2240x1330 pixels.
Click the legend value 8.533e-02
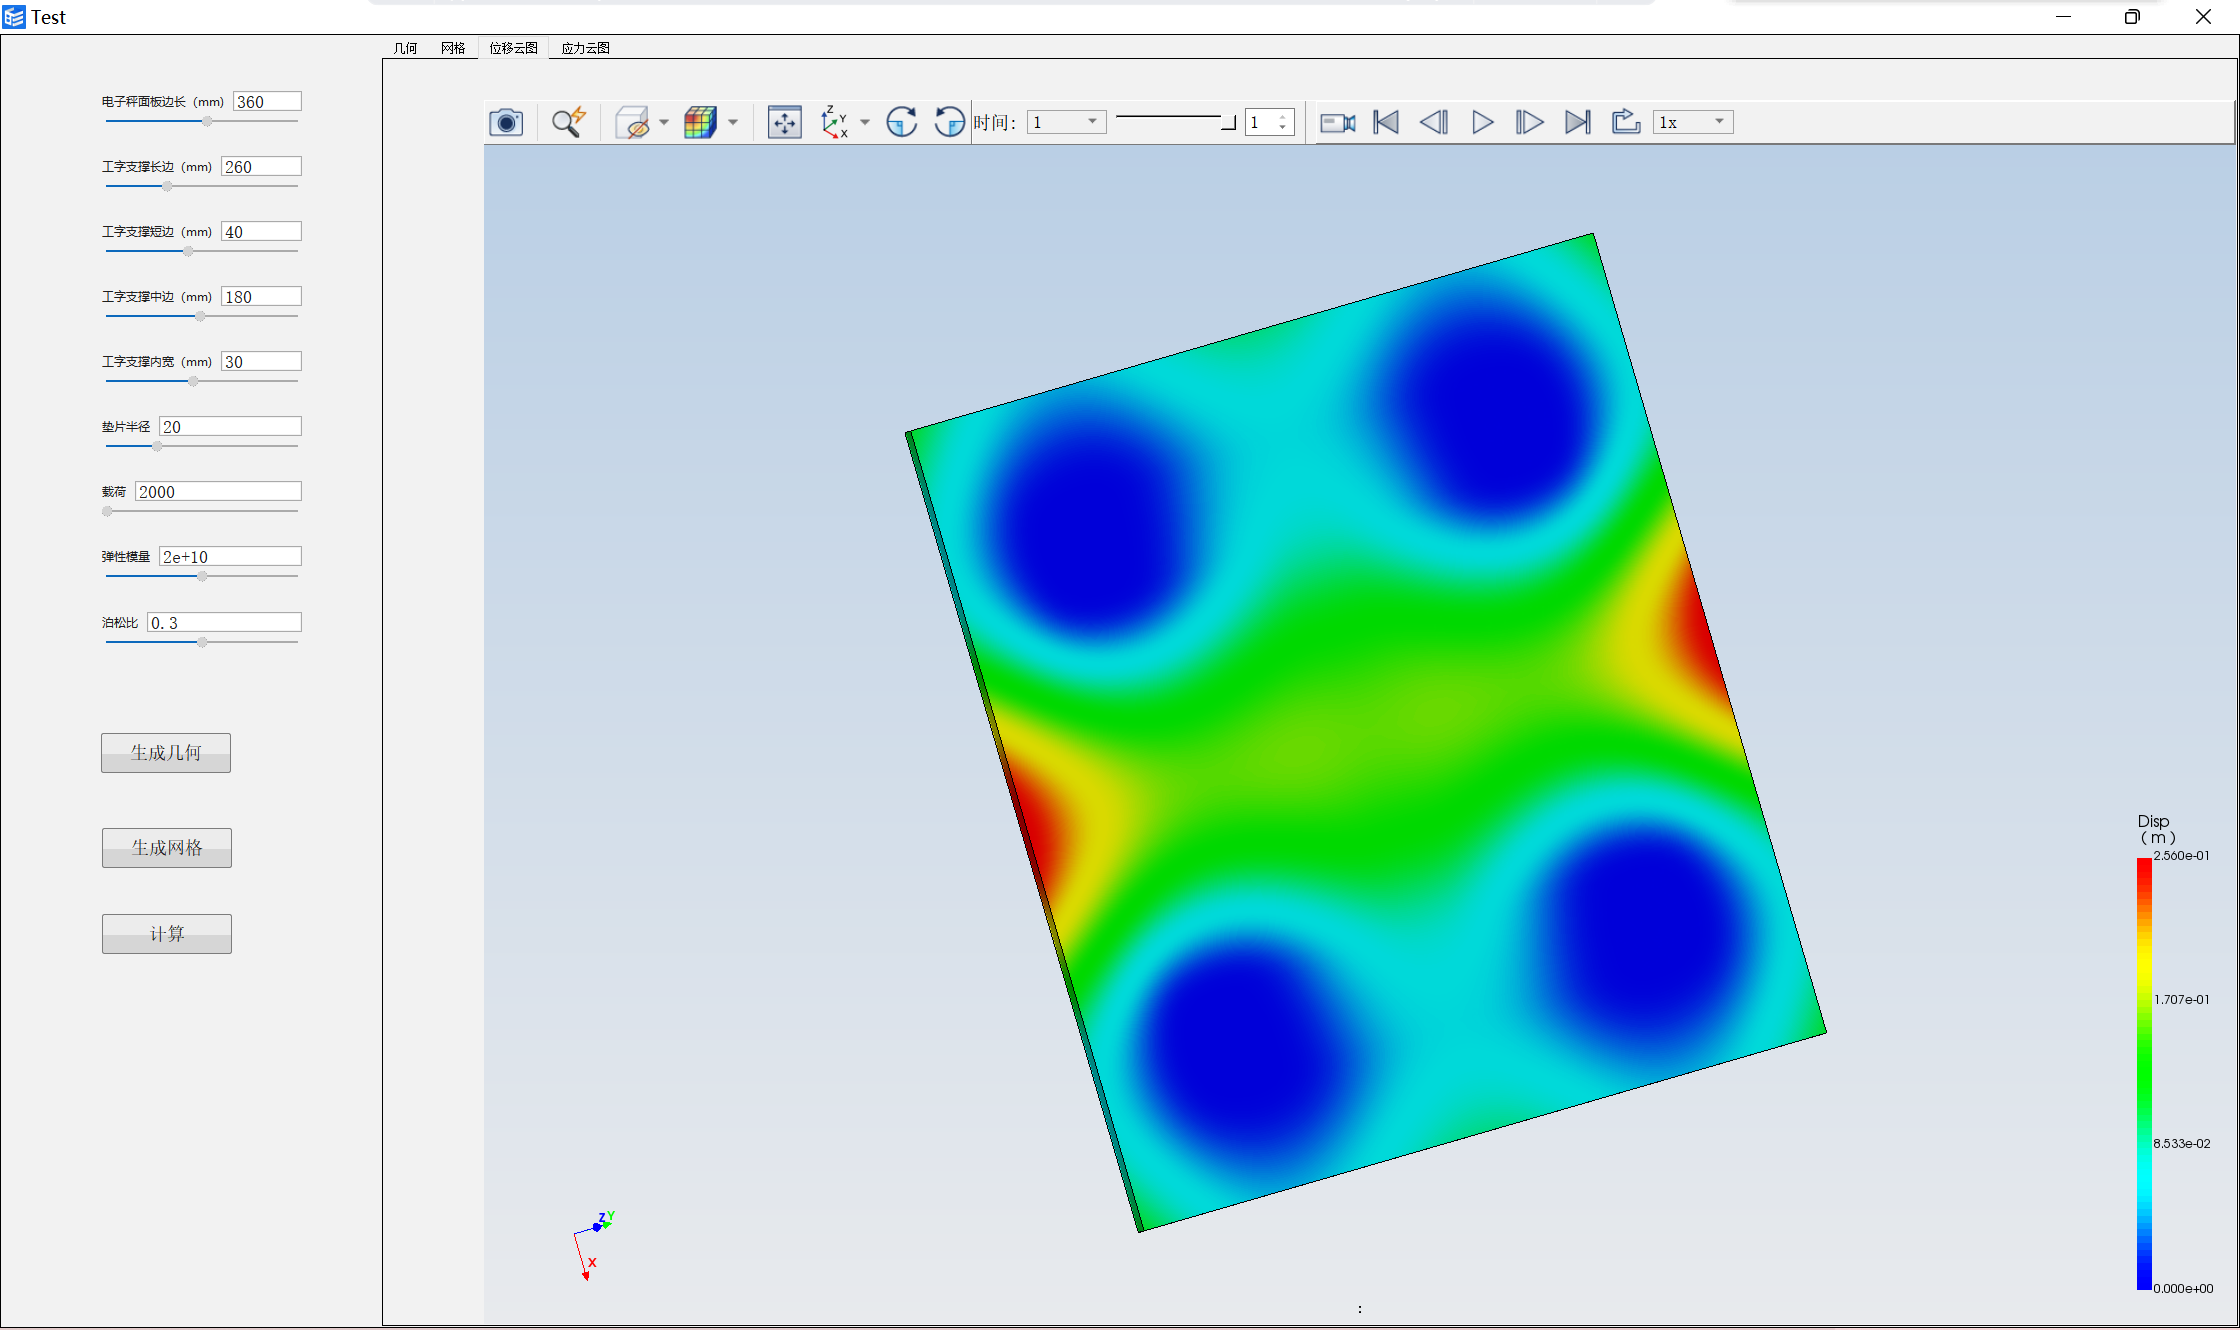pos(2181,1144)
